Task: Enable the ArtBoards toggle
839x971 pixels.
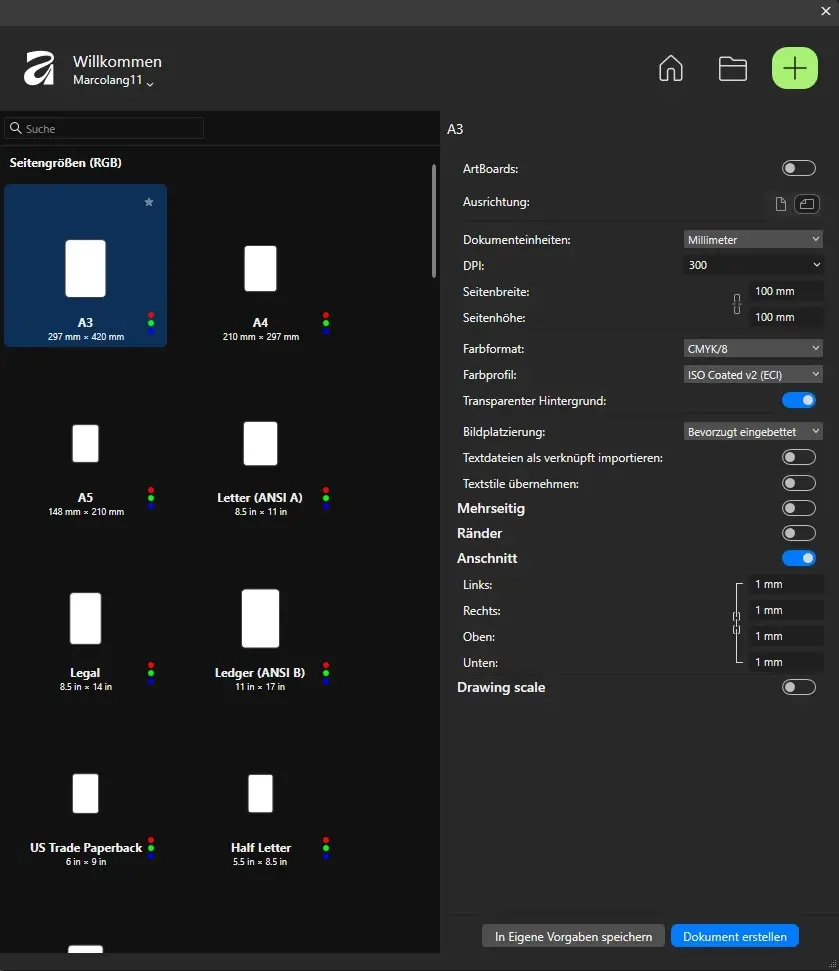Action: click(799, 168)
